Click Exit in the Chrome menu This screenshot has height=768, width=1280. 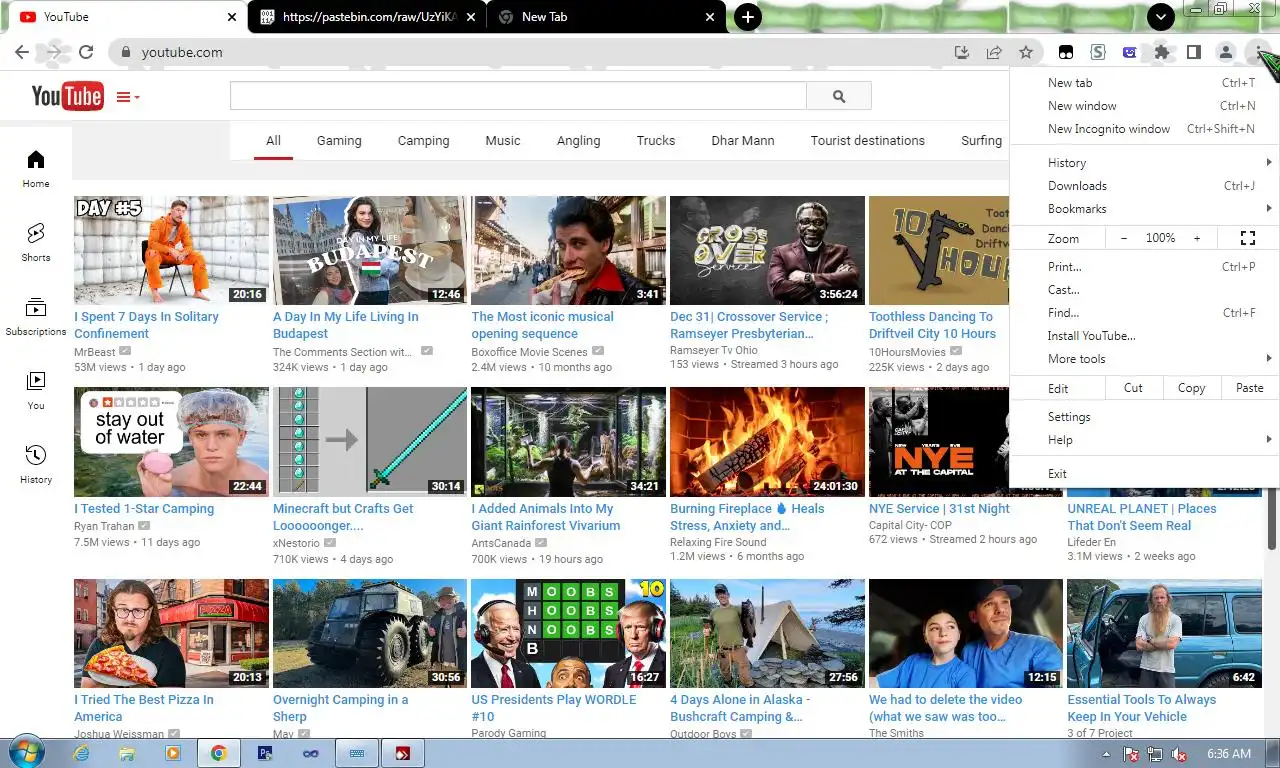1144,473
